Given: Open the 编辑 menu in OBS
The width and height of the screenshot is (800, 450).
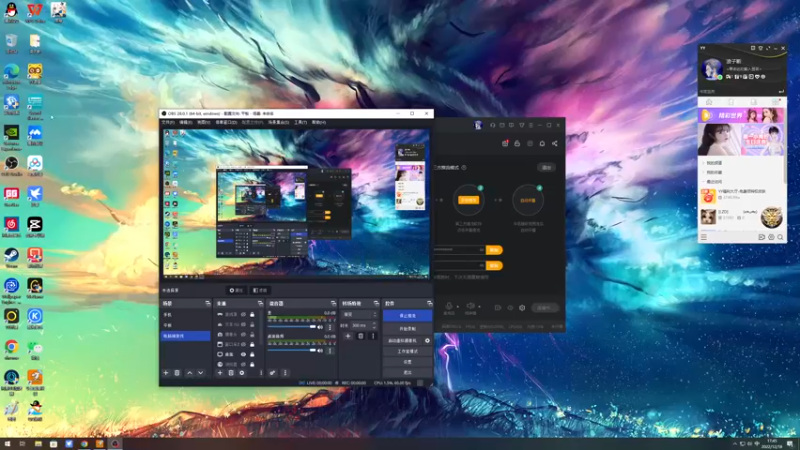Looking at the screenshot, I should click(185, 122).
